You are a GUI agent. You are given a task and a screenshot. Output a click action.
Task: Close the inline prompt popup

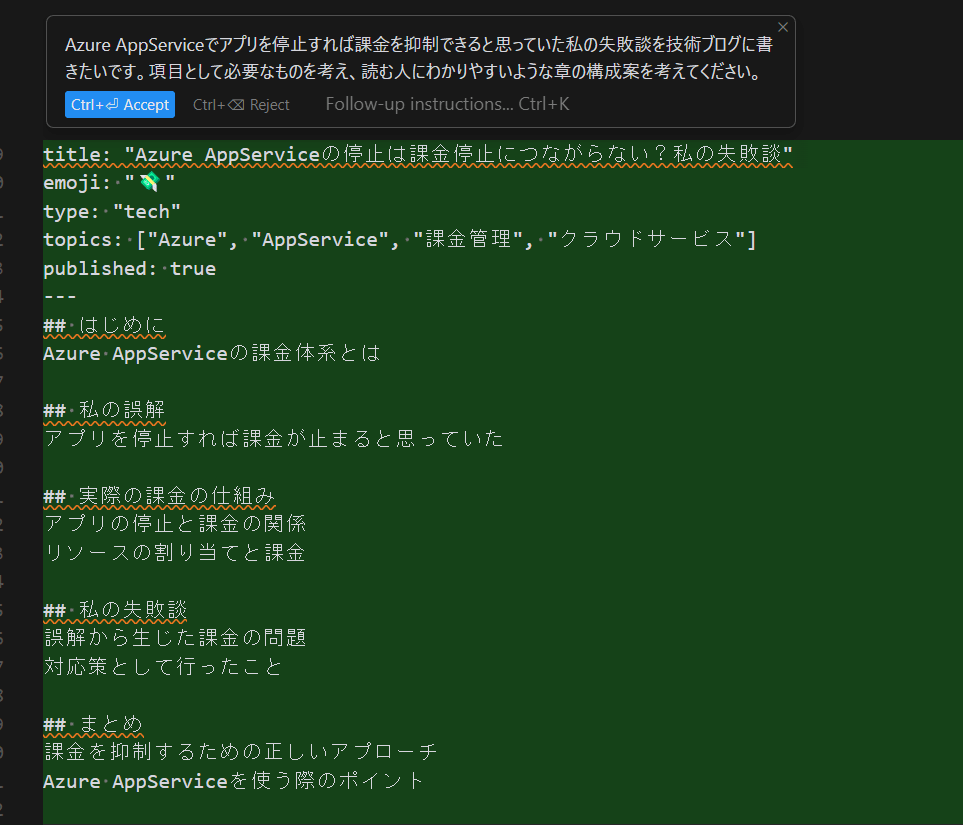pos(782,27)
